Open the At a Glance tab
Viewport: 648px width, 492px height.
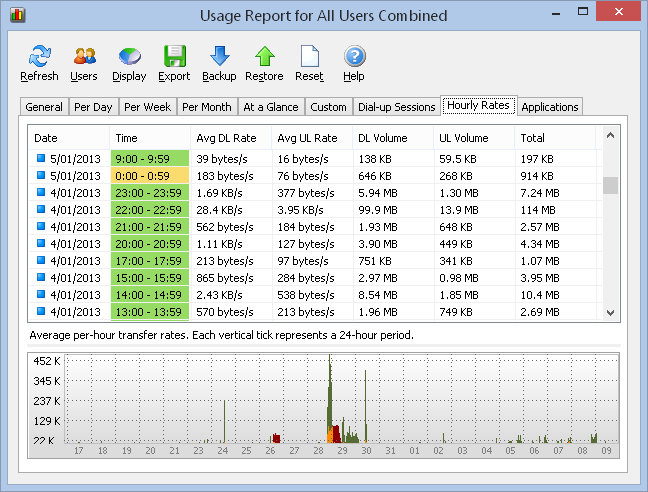tap(271, 107)
